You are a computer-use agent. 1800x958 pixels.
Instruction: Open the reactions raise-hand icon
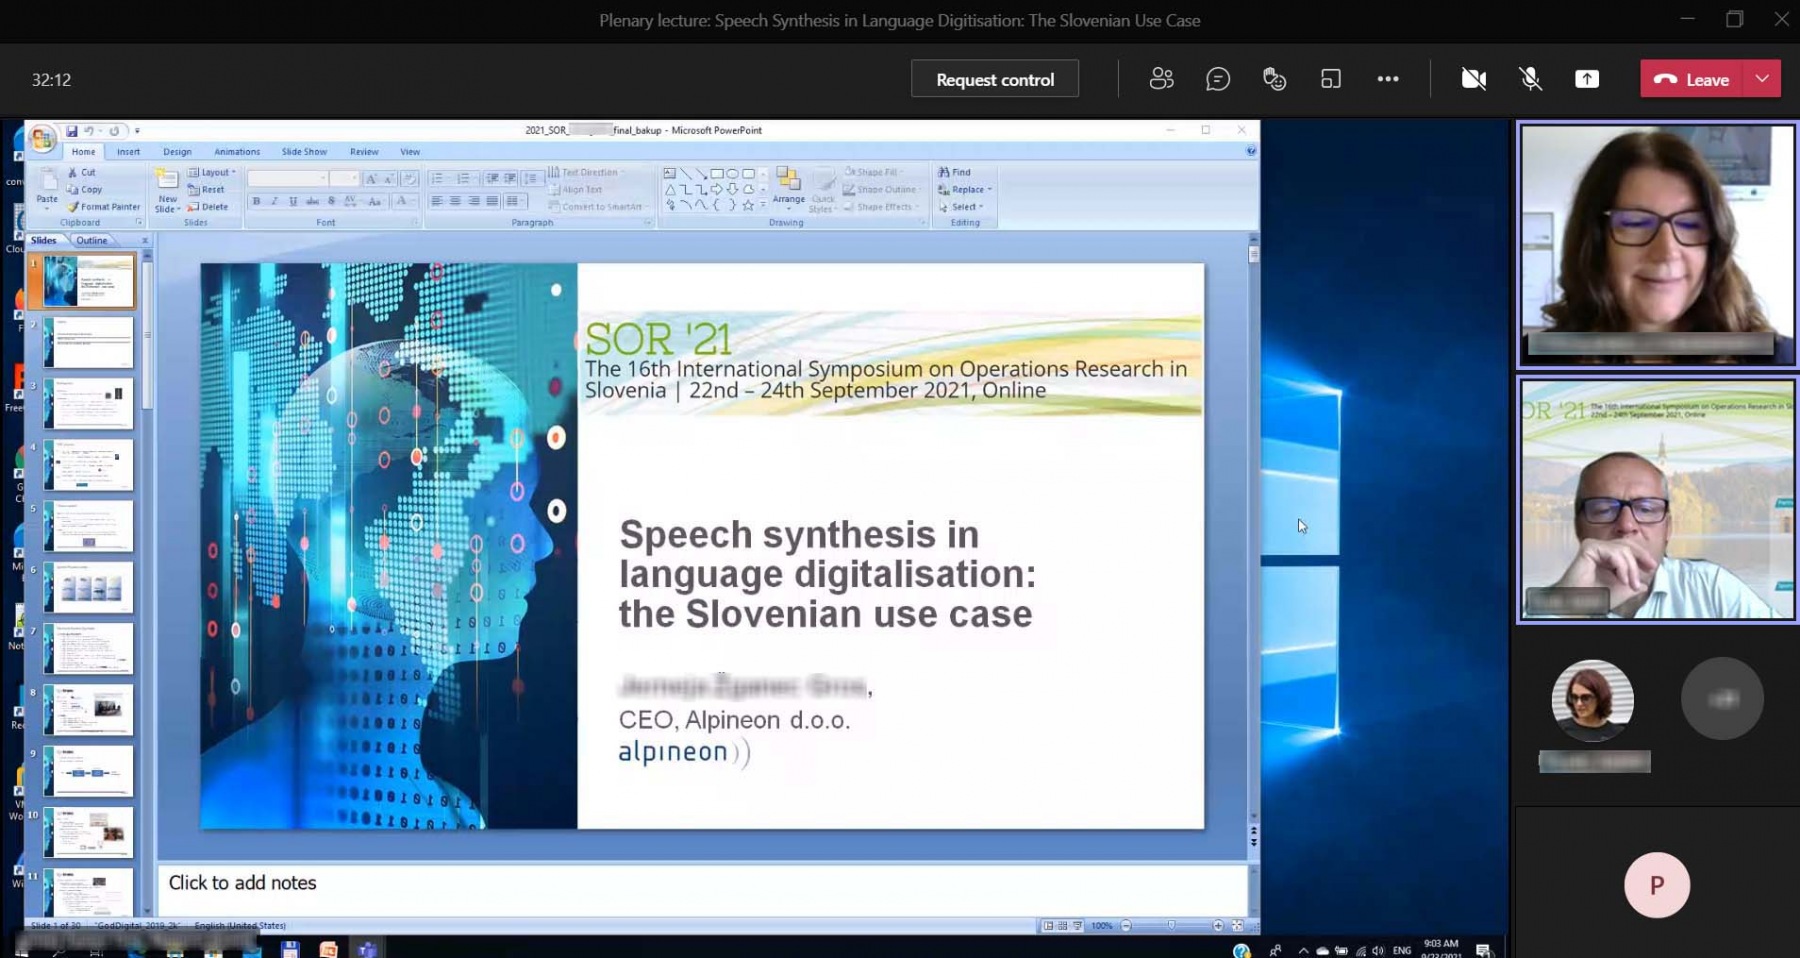(x=1274, y=79)
